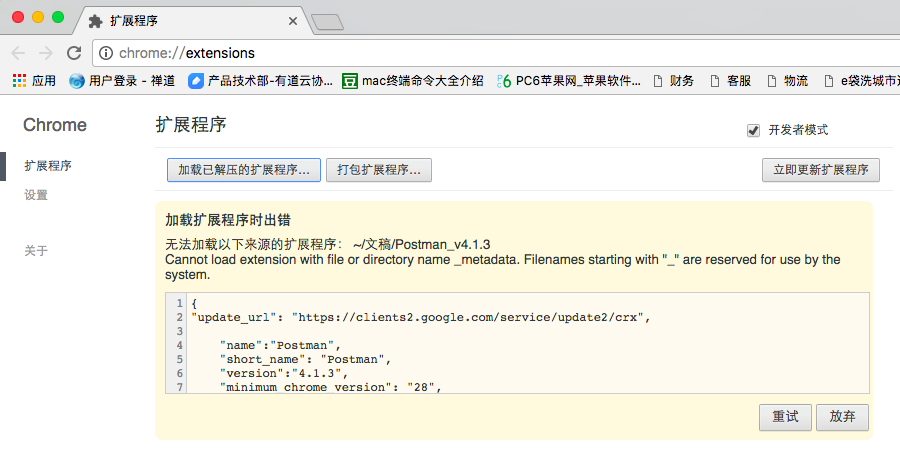This screenshot has width=900, height=456.
Task: Click the forward navigation arrow
Action: tap(46, 53)
